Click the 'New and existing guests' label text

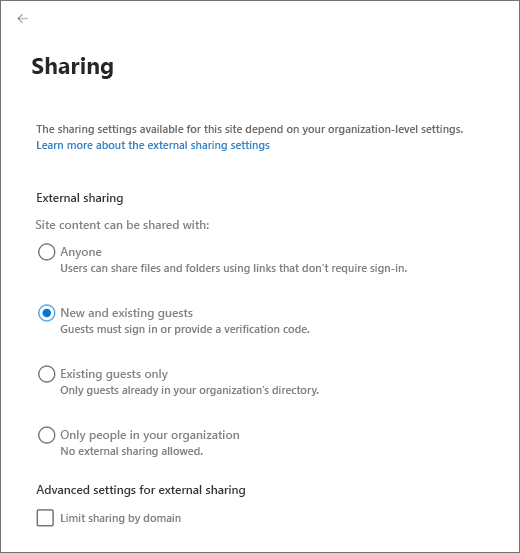pos(126,313)
